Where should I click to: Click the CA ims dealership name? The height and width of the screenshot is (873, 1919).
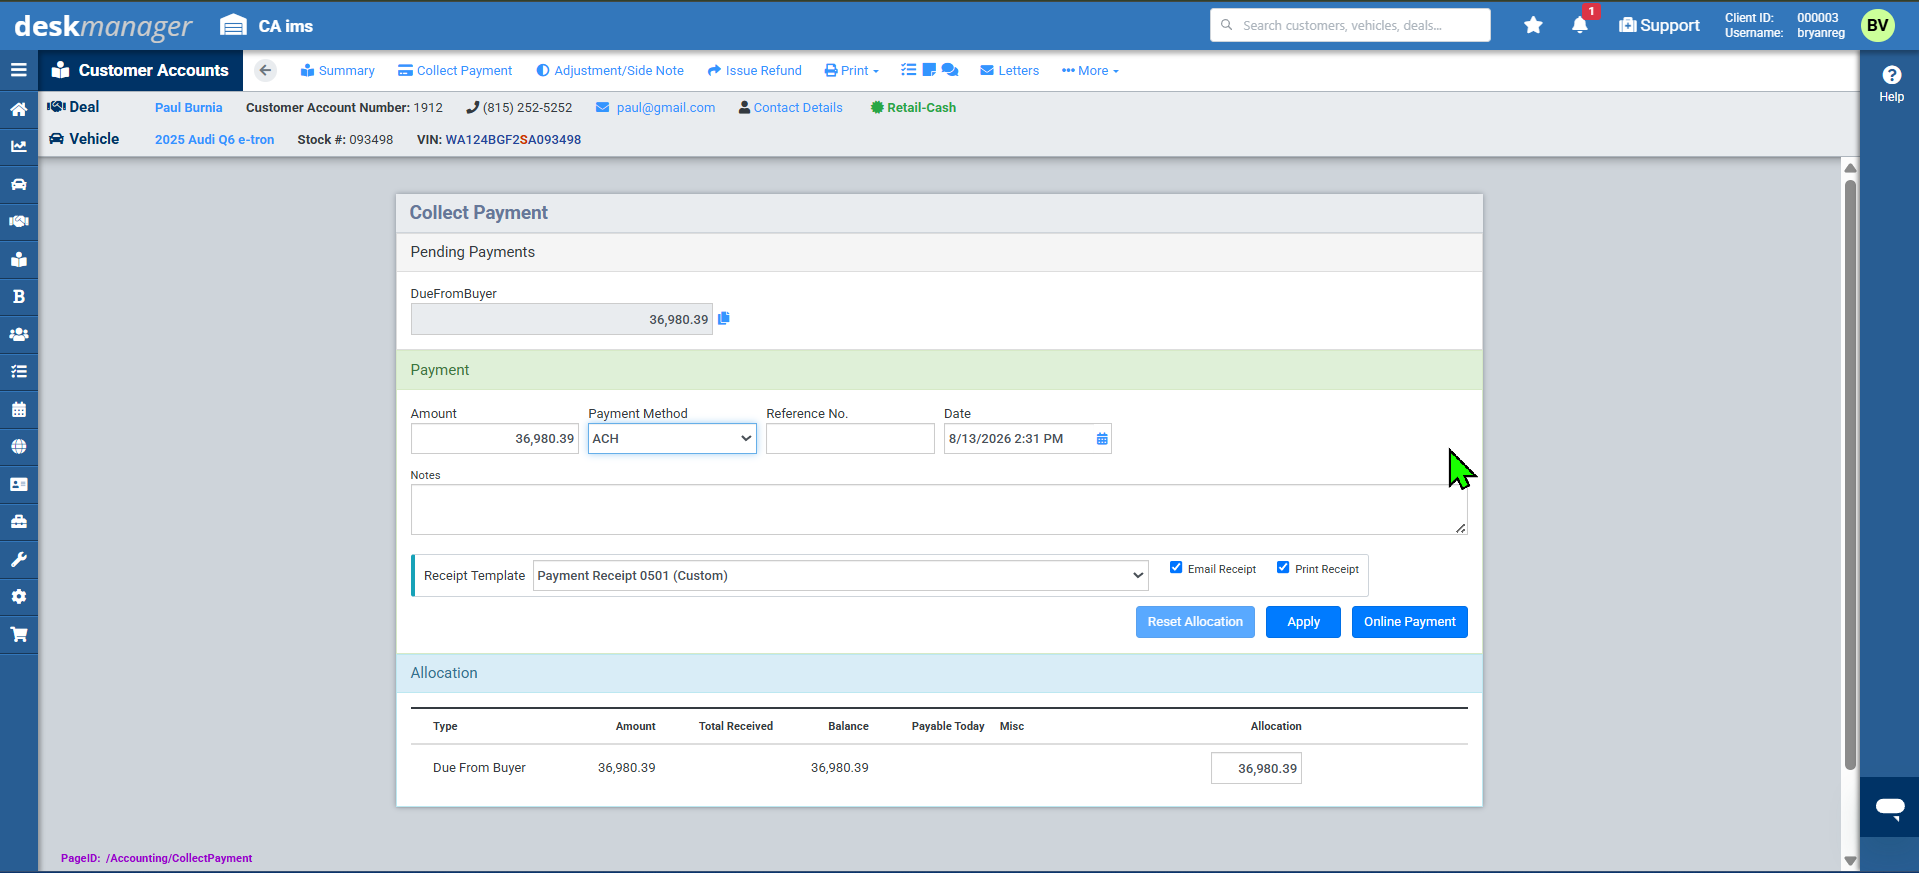[286, 26]
